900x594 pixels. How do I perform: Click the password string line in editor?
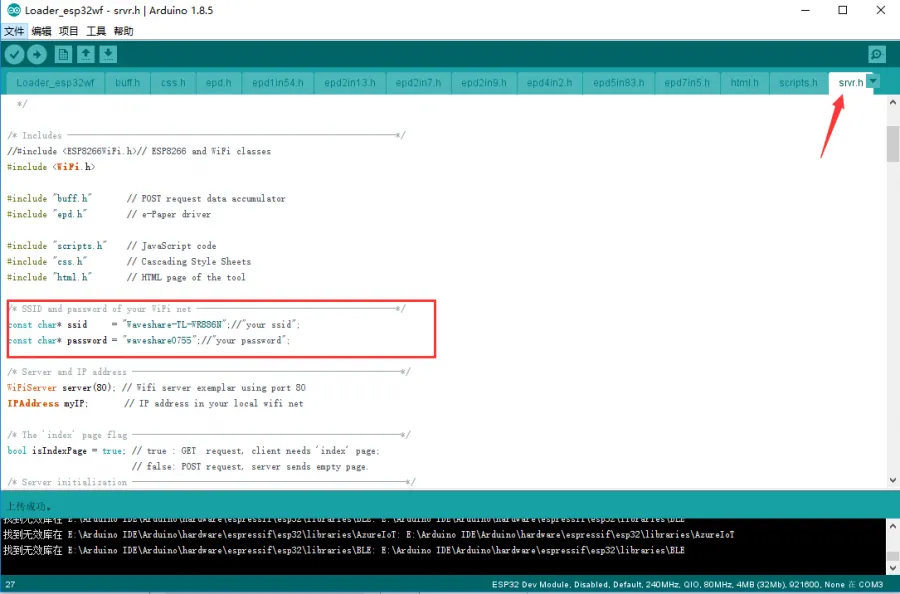[x=148, y=341]
